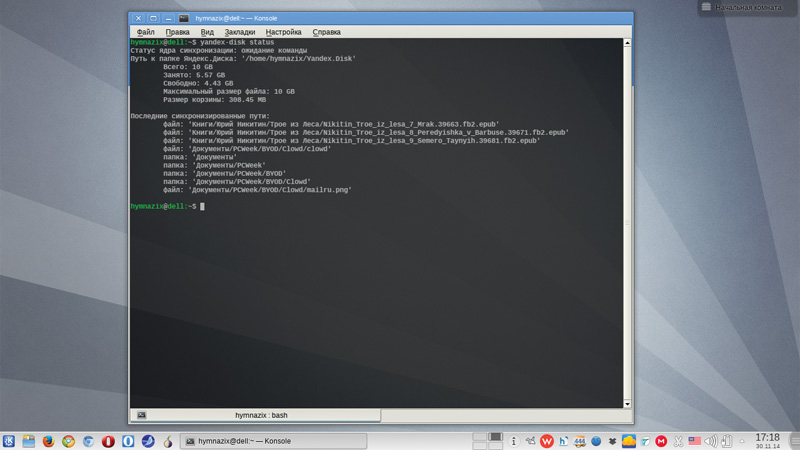The width and height of the screenshot is (800, 450).
Task: Click the file path ending 7_Mrak.39663.fb2.epub
Action: tap(343, 124)
